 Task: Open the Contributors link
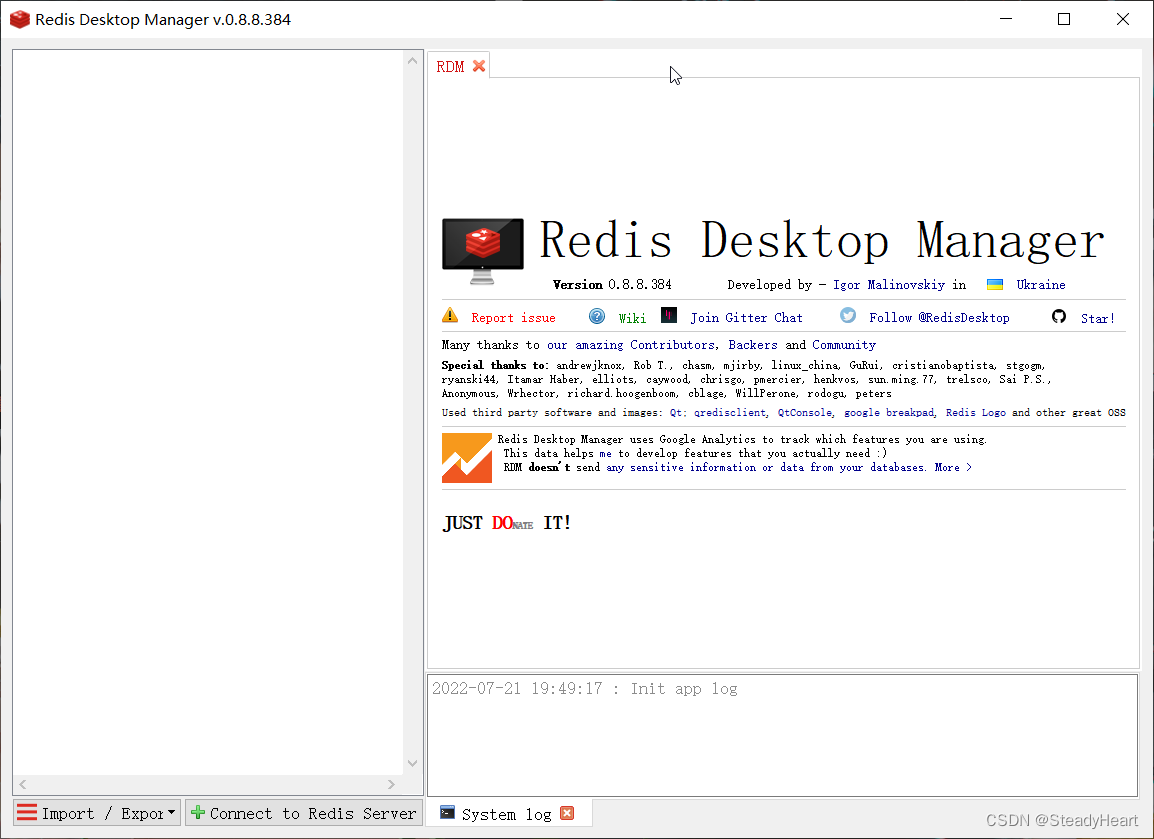(x=672, y=345)
